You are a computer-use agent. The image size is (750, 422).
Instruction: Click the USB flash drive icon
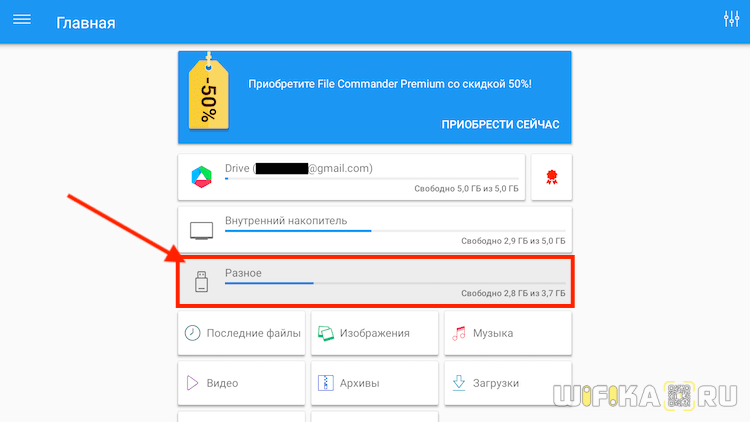click(201, 281)
